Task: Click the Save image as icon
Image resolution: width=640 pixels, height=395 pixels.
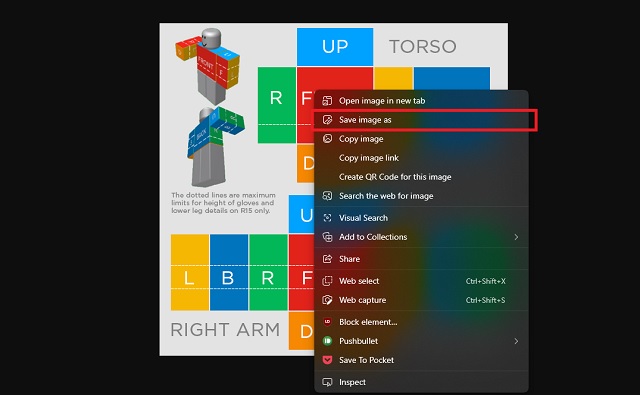Action: click(x=327, y=120)
